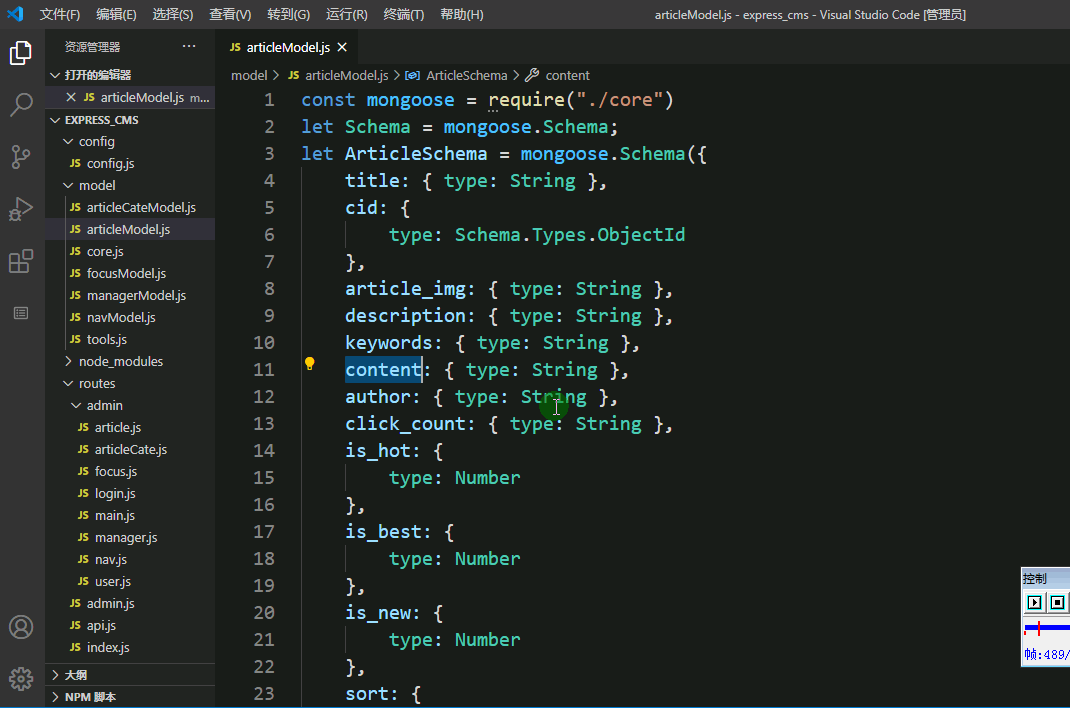Click the ArticleSchema breadcrumb segment
Screen dimensions: 1070x708
(x=457, y=75)
